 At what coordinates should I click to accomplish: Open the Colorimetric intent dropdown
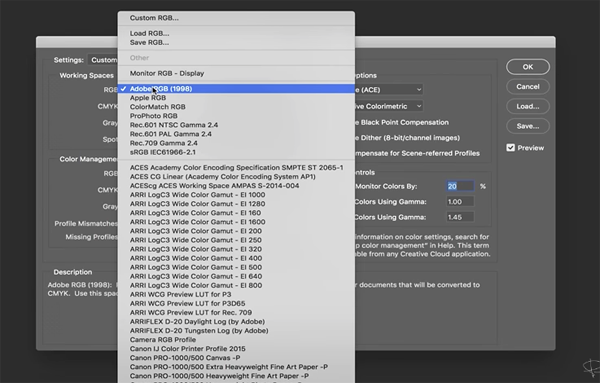pos(389,106)
